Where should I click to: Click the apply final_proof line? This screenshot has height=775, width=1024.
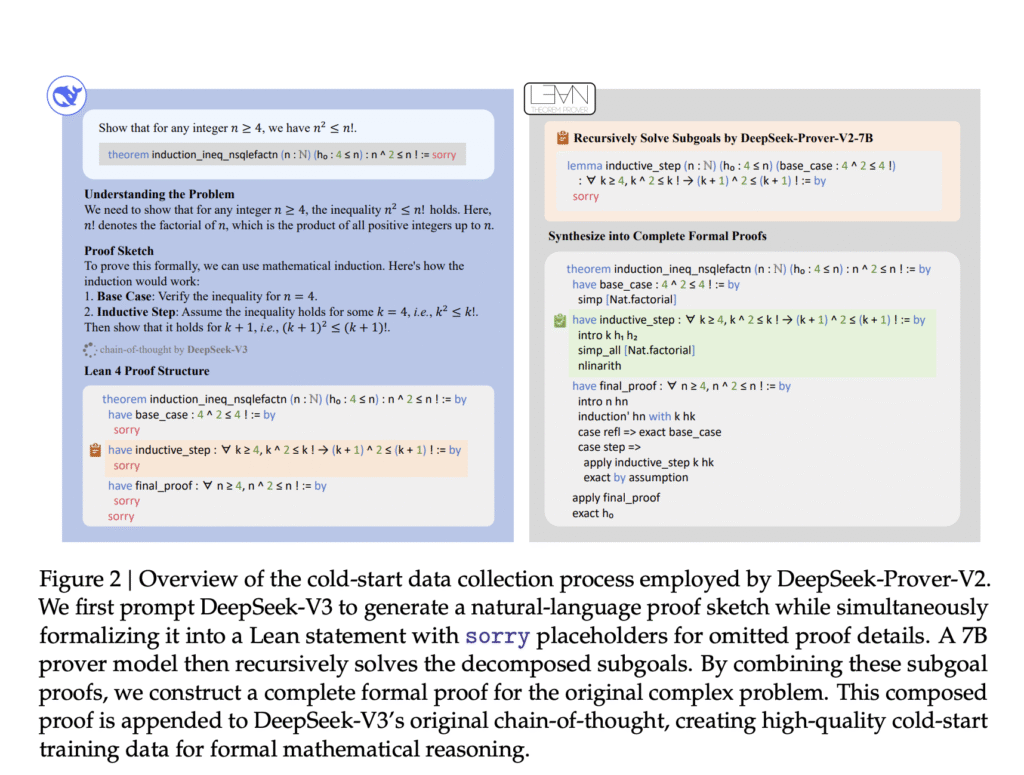616,497
